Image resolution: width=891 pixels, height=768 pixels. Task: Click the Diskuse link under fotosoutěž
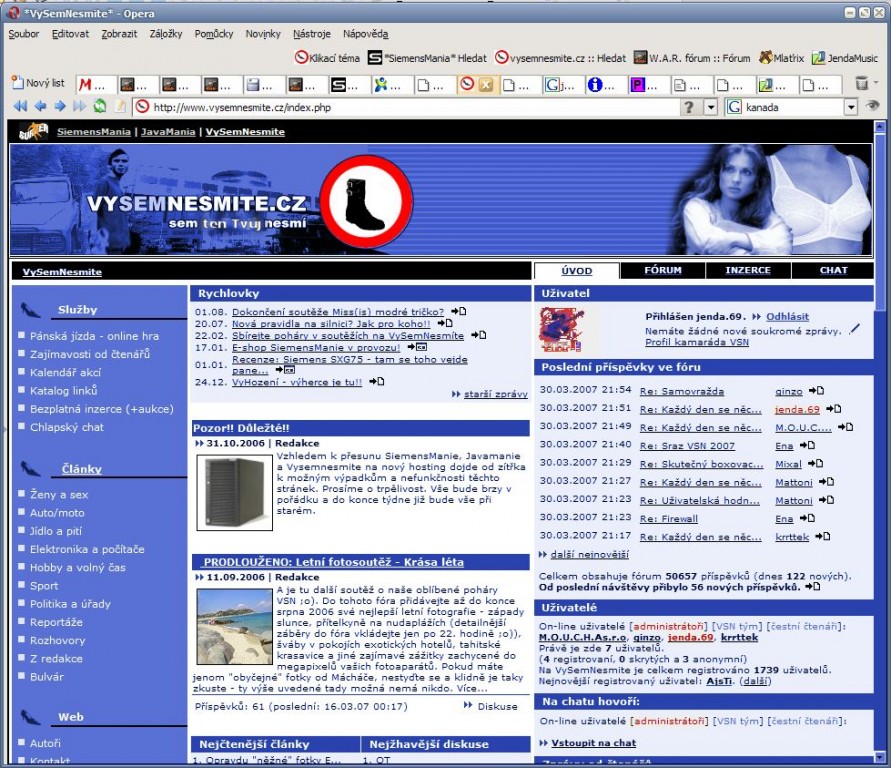[x=497, y=706]
